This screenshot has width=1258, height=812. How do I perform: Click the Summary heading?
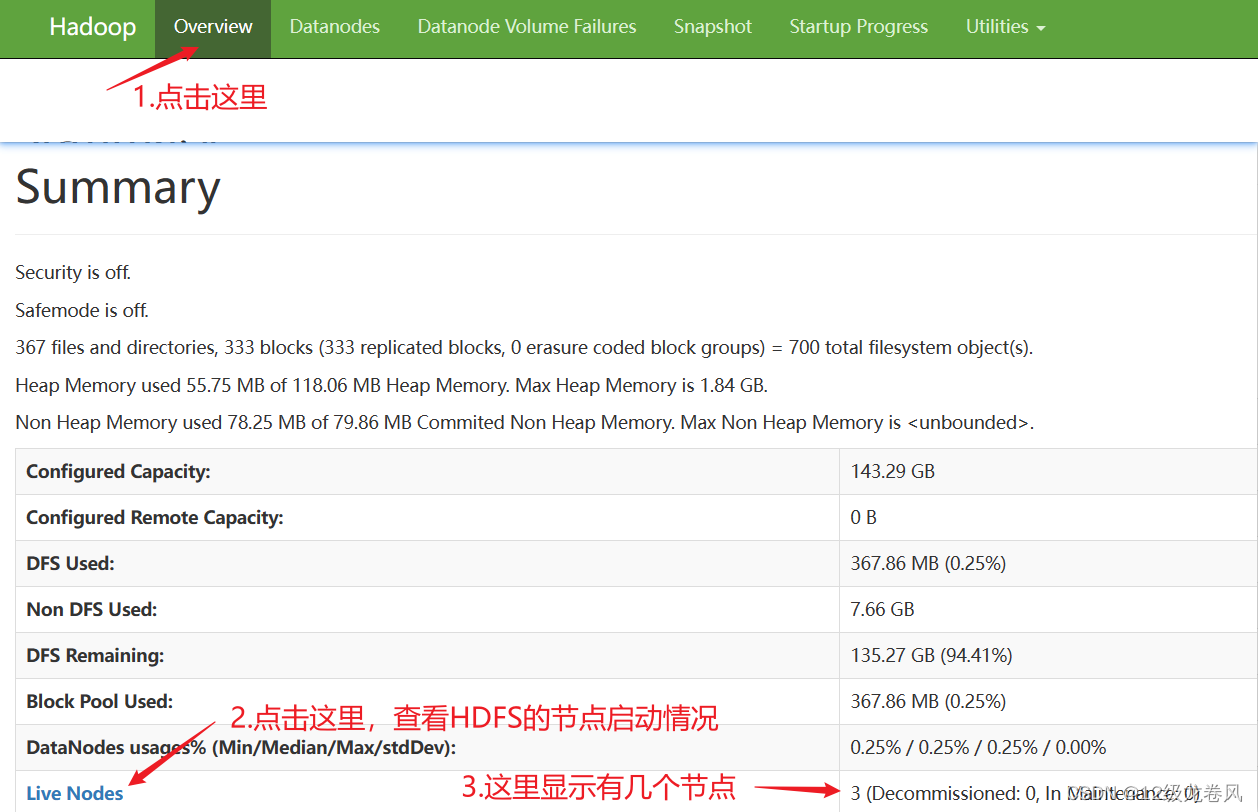(117, 188)
